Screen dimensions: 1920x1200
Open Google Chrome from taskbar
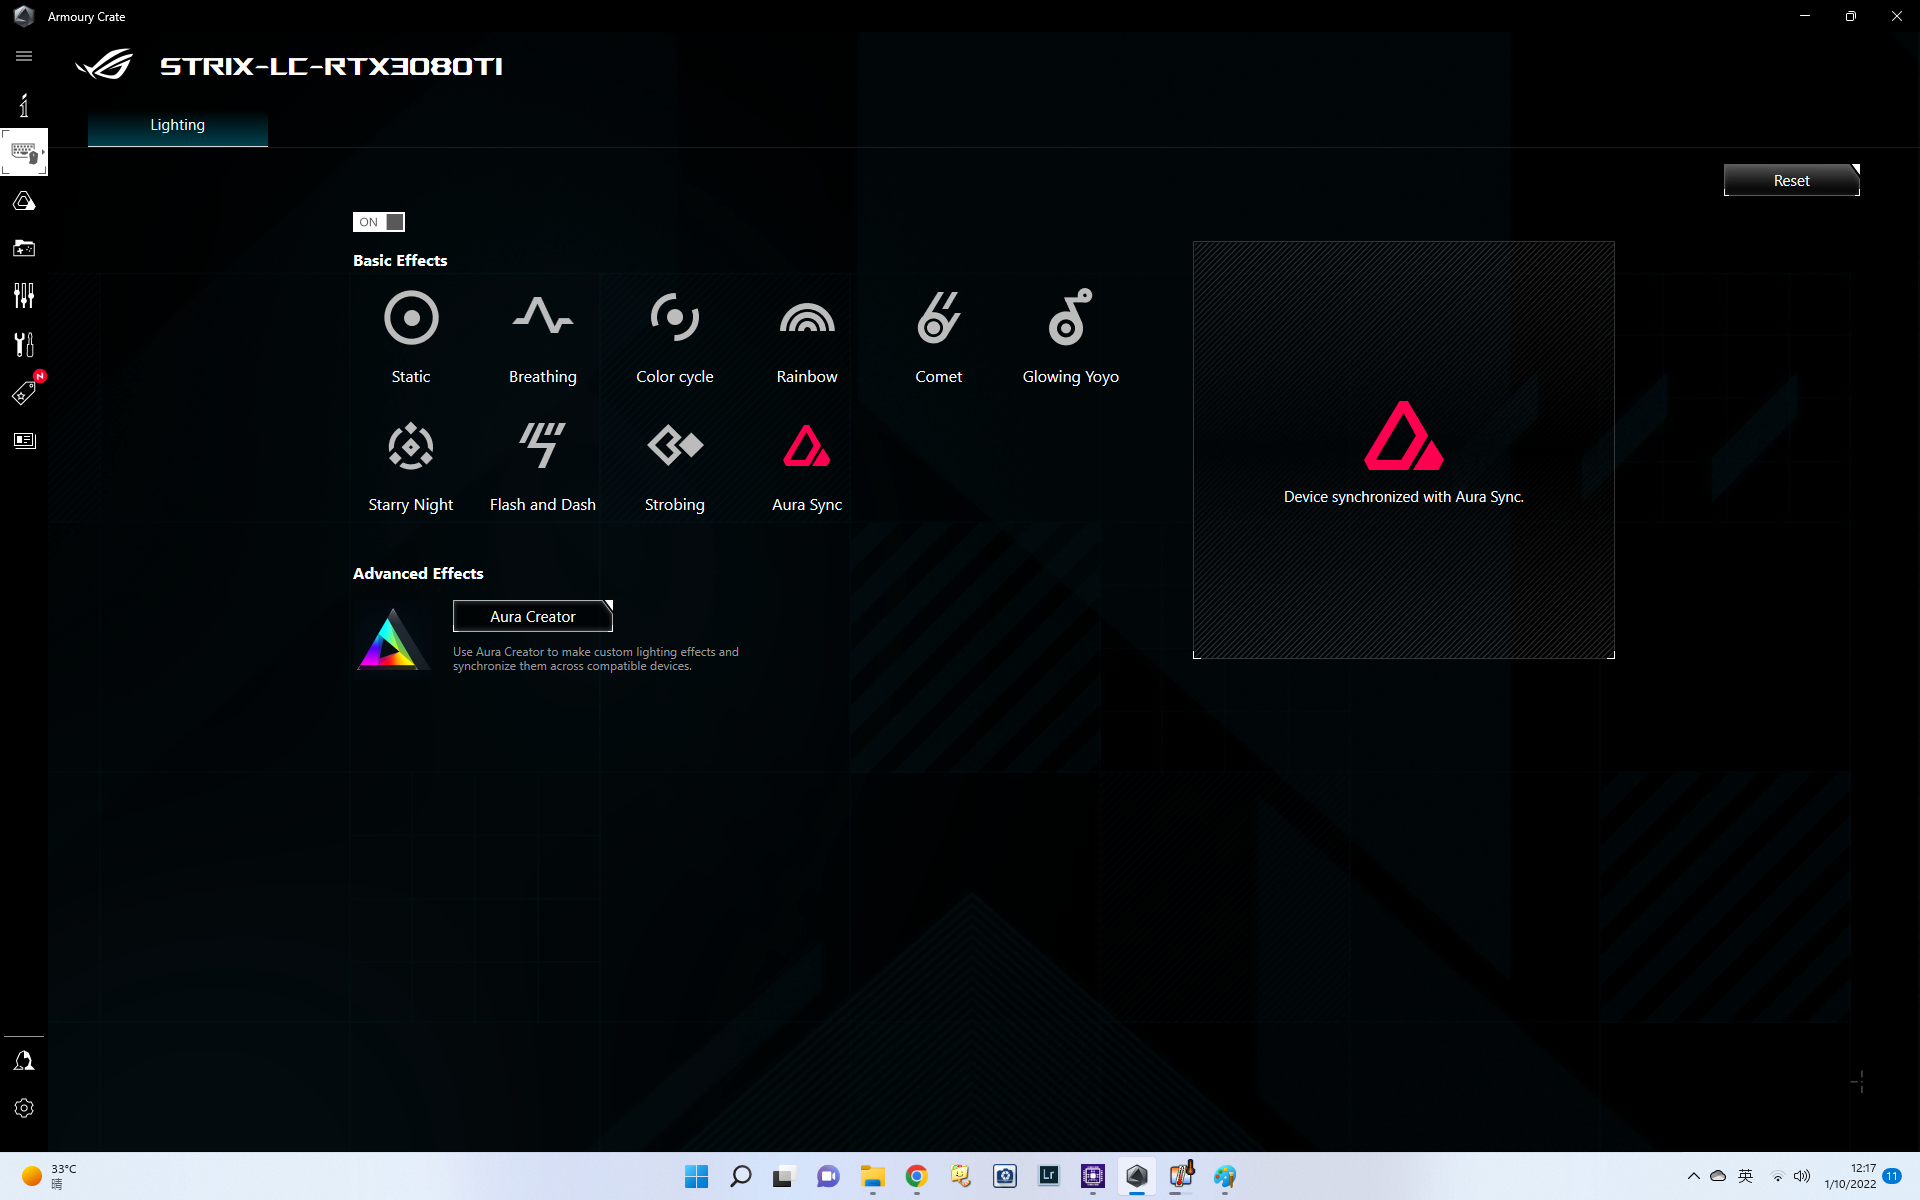tap(917, 1176)
